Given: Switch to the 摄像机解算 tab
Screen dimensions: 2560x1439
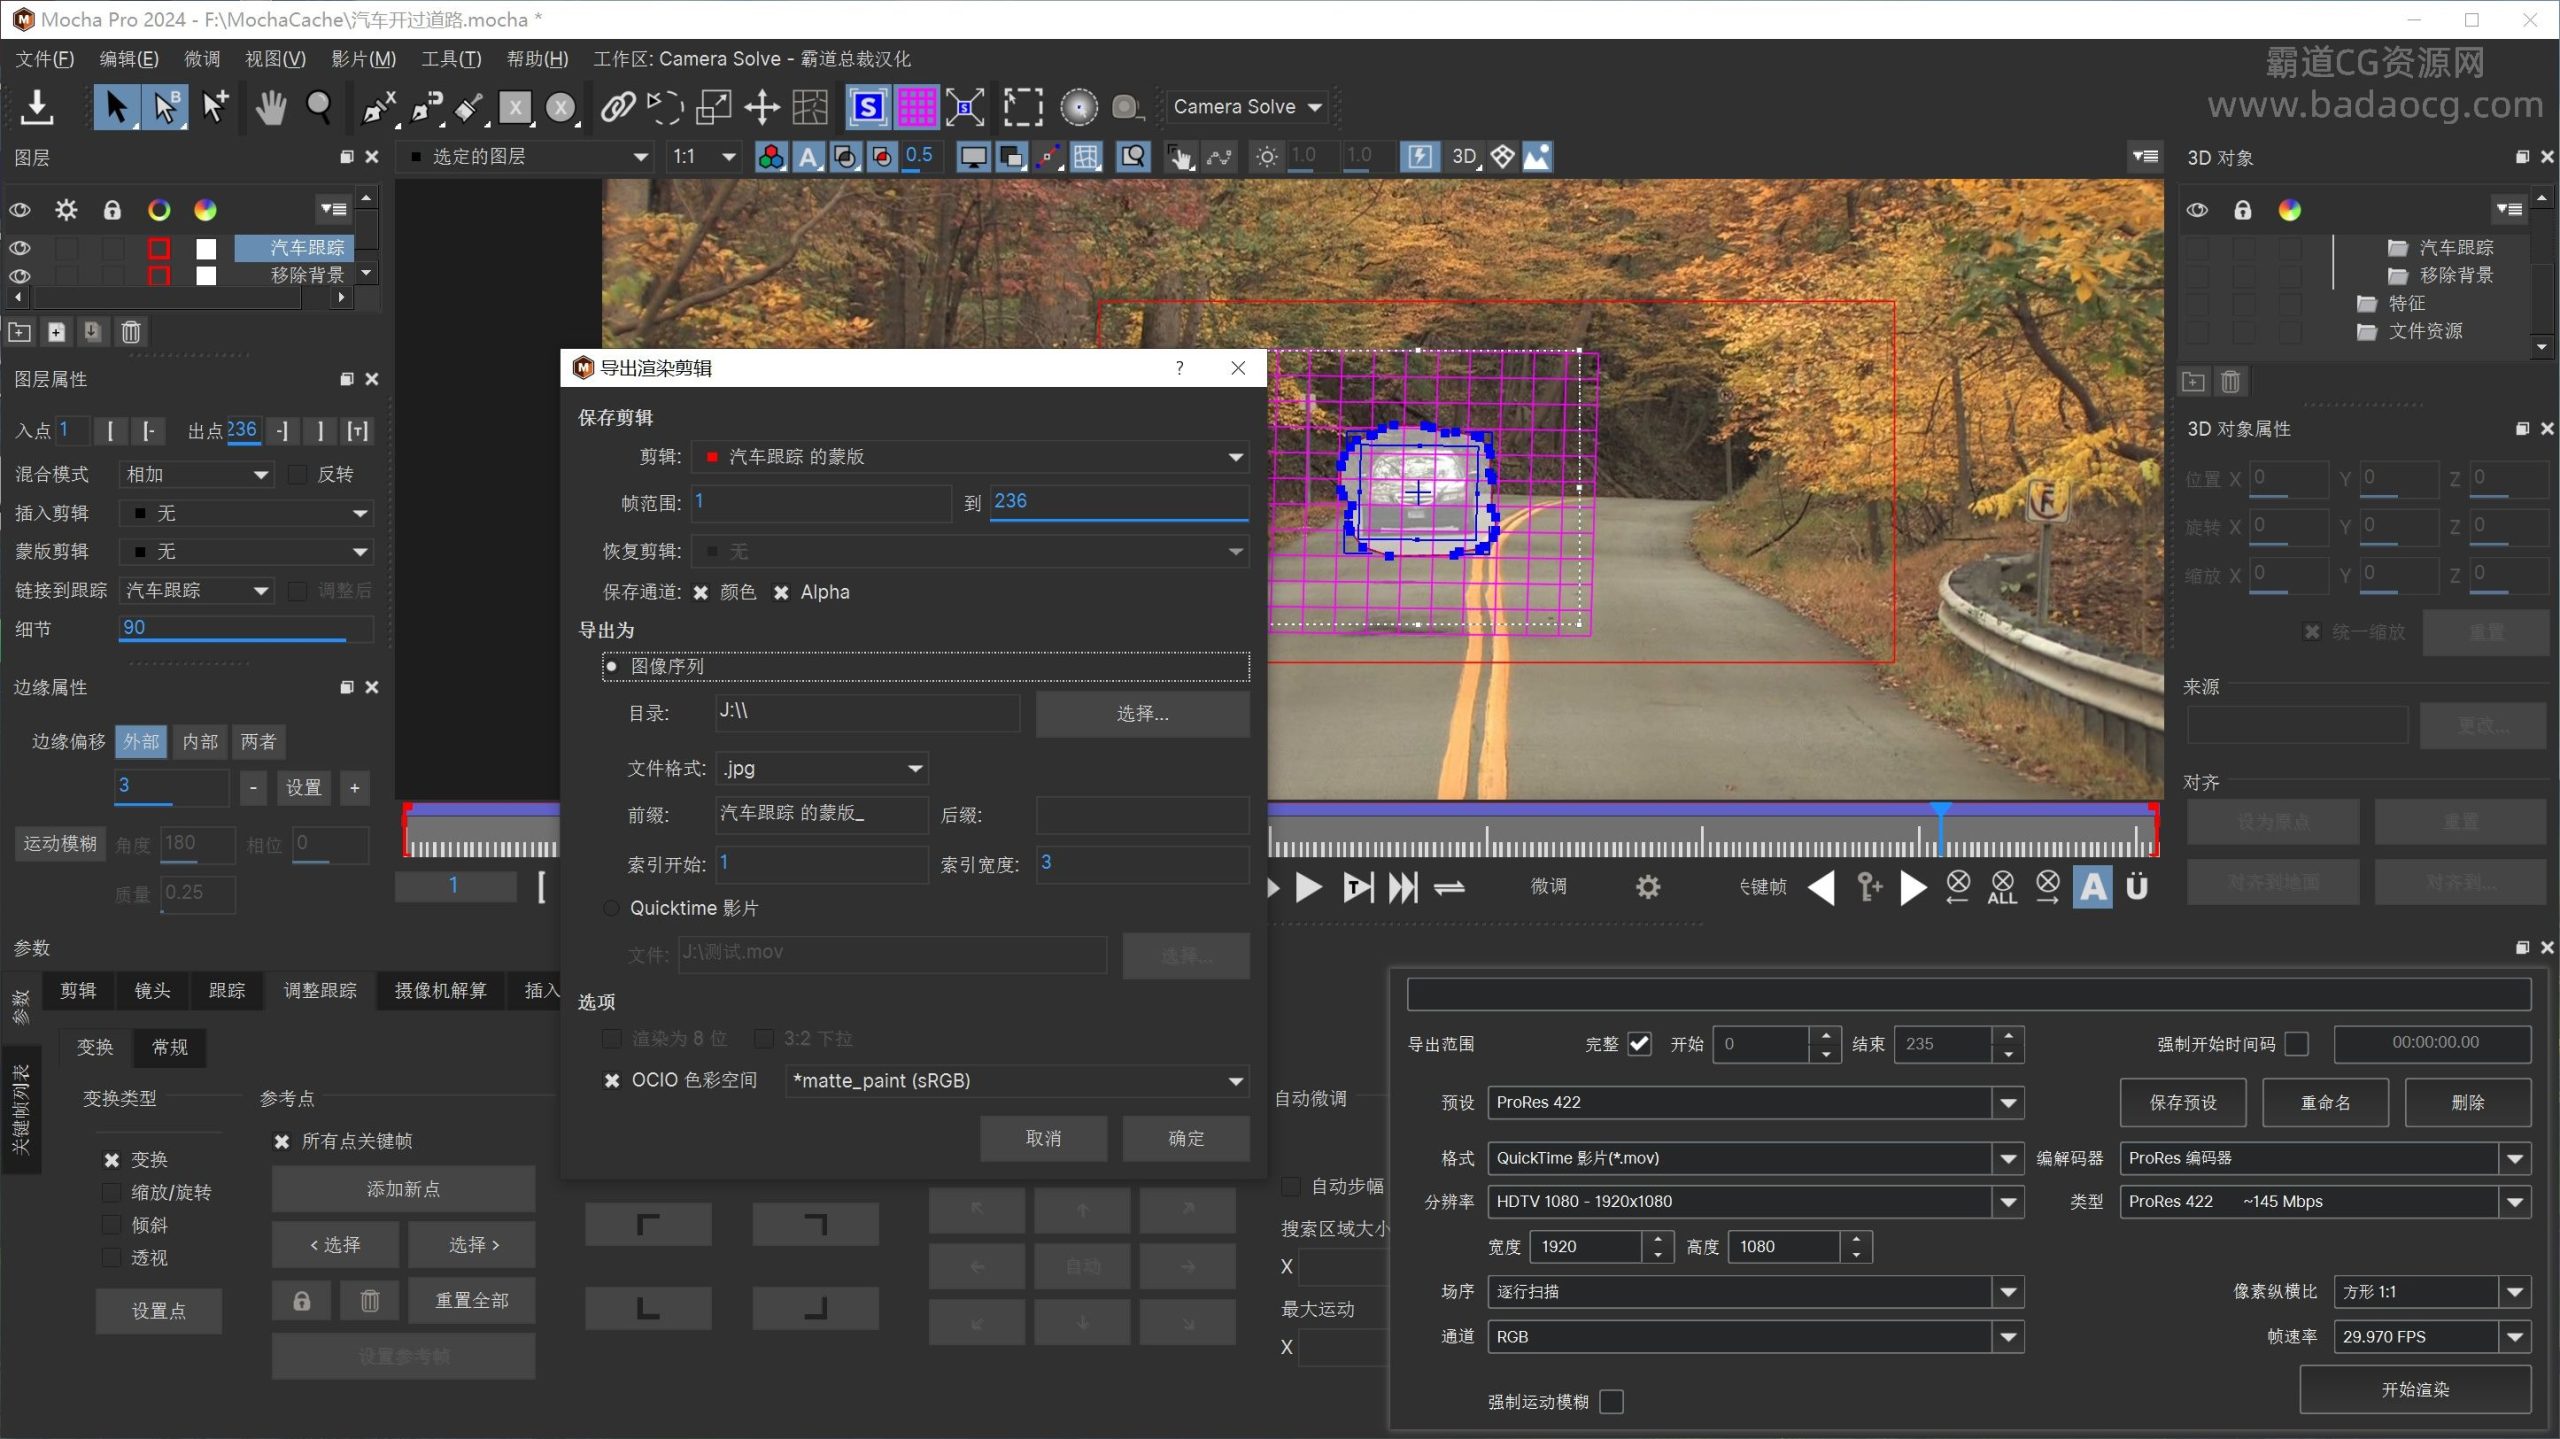Looking at the screenshot, I should pyautogui.click(x=440, y=991).
